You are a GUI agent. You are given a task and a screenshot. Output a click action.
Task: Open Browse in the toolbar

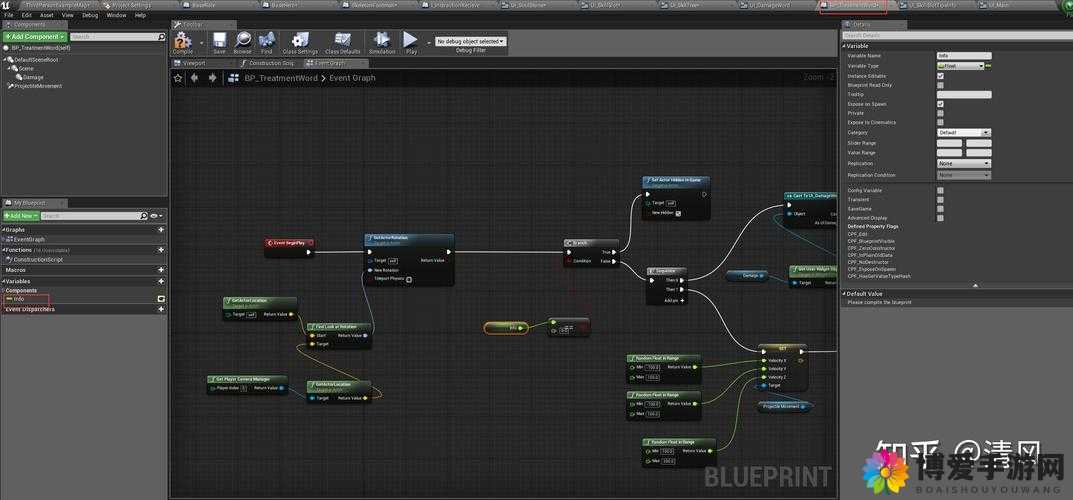tap(243, 40)
